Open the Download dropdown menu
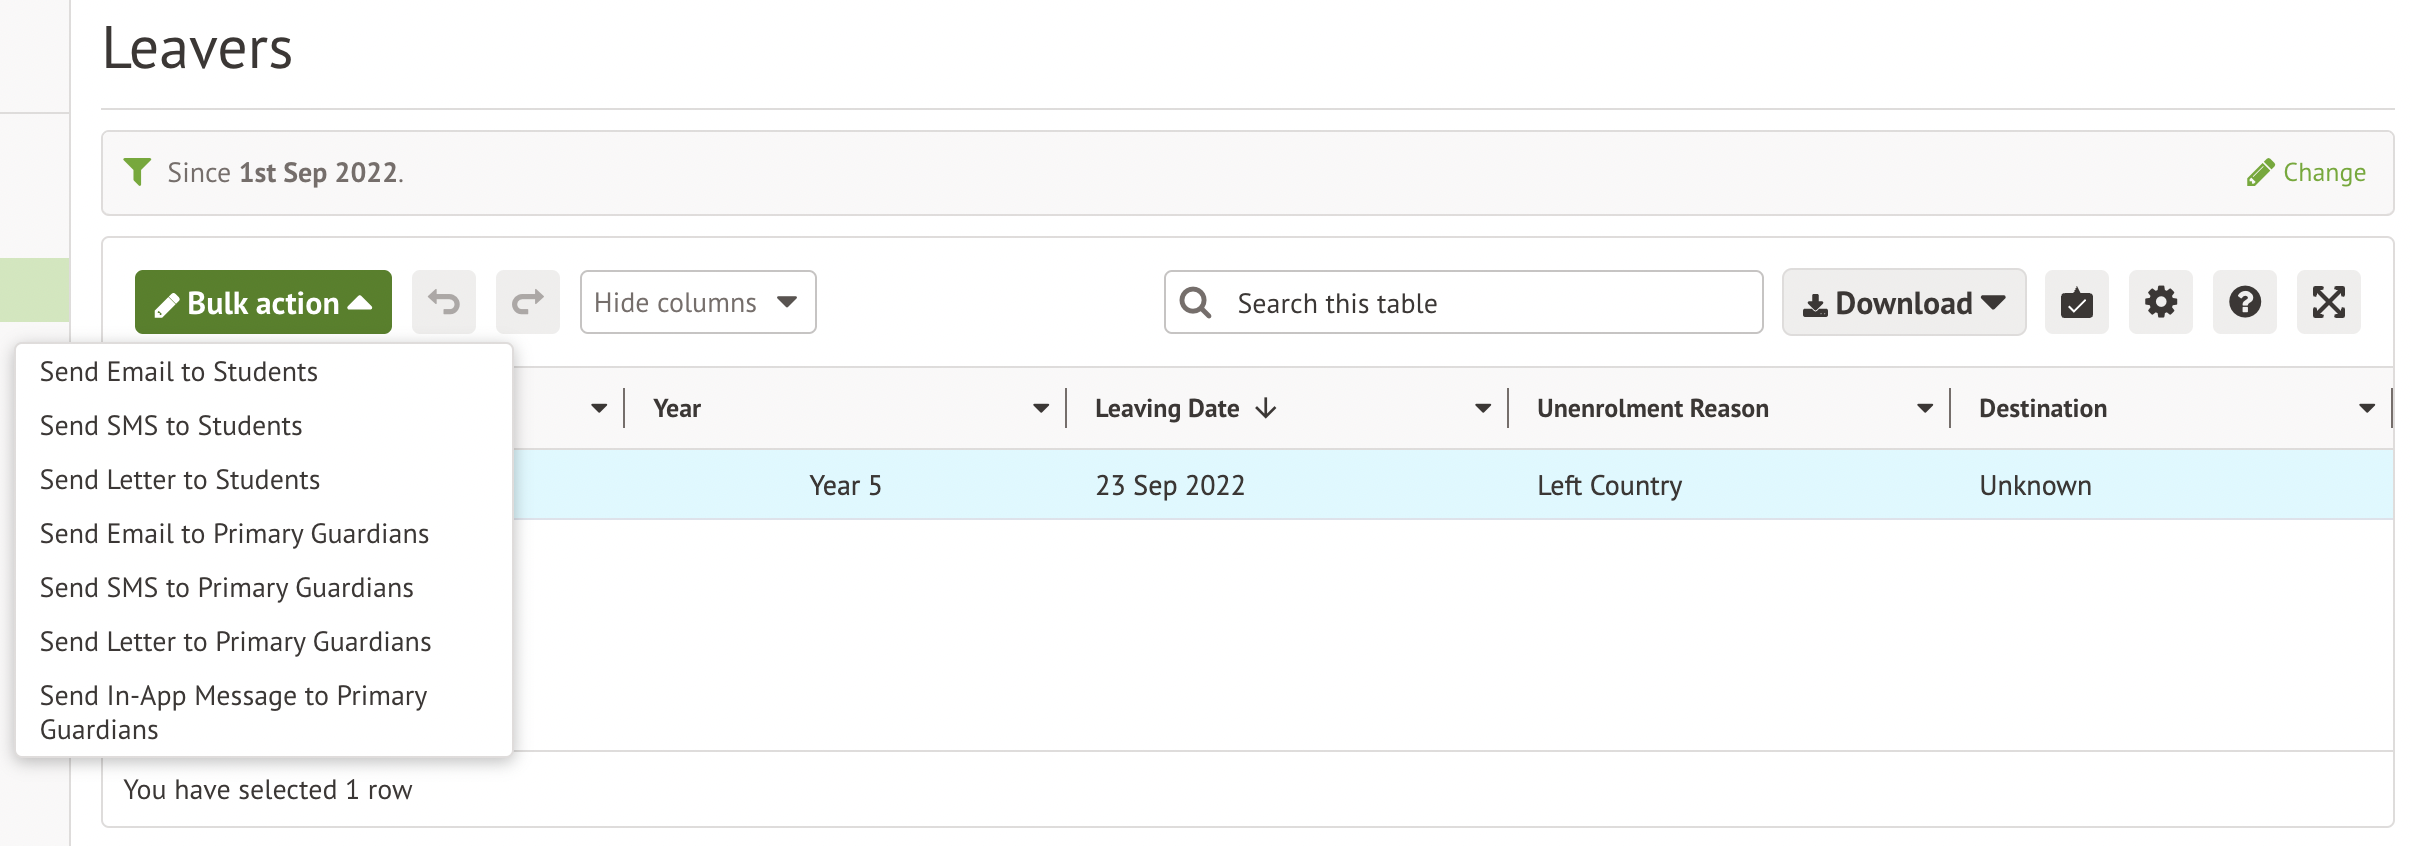The image size is (2412, 846). 1903,302
